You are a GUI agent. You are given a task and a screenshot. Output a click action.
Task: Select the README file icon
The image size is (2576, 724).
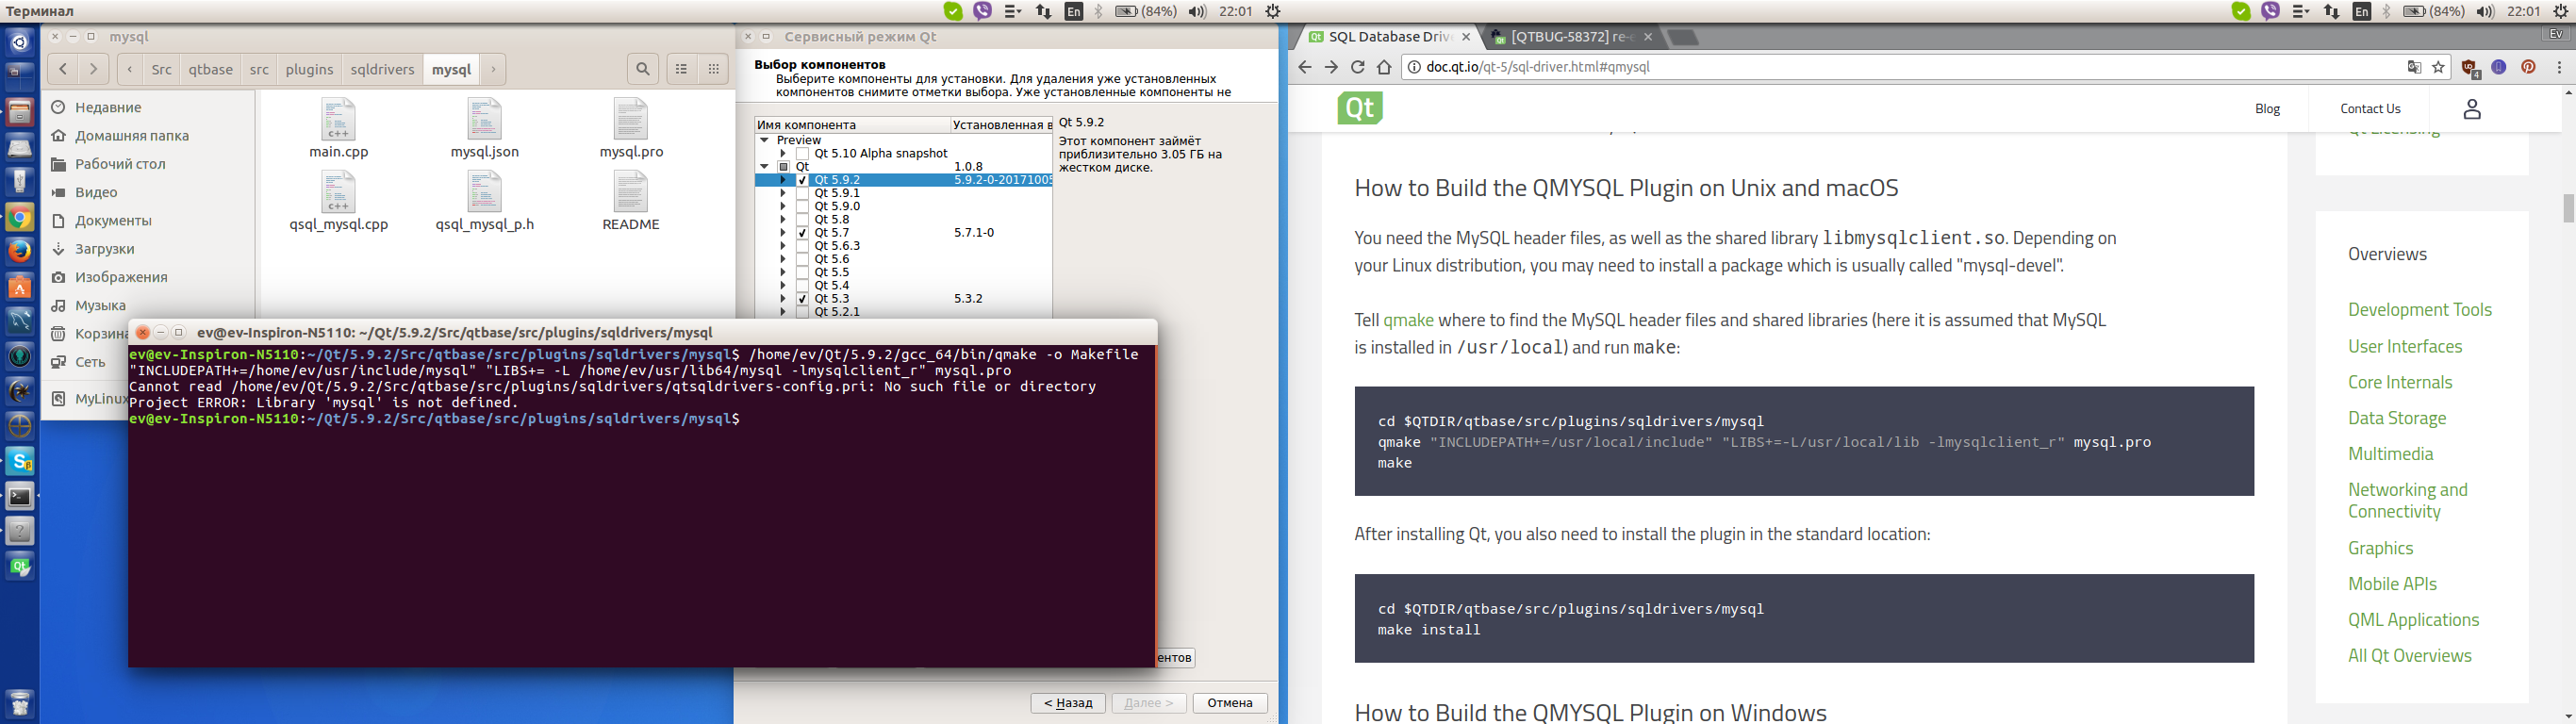coord(631,192)
